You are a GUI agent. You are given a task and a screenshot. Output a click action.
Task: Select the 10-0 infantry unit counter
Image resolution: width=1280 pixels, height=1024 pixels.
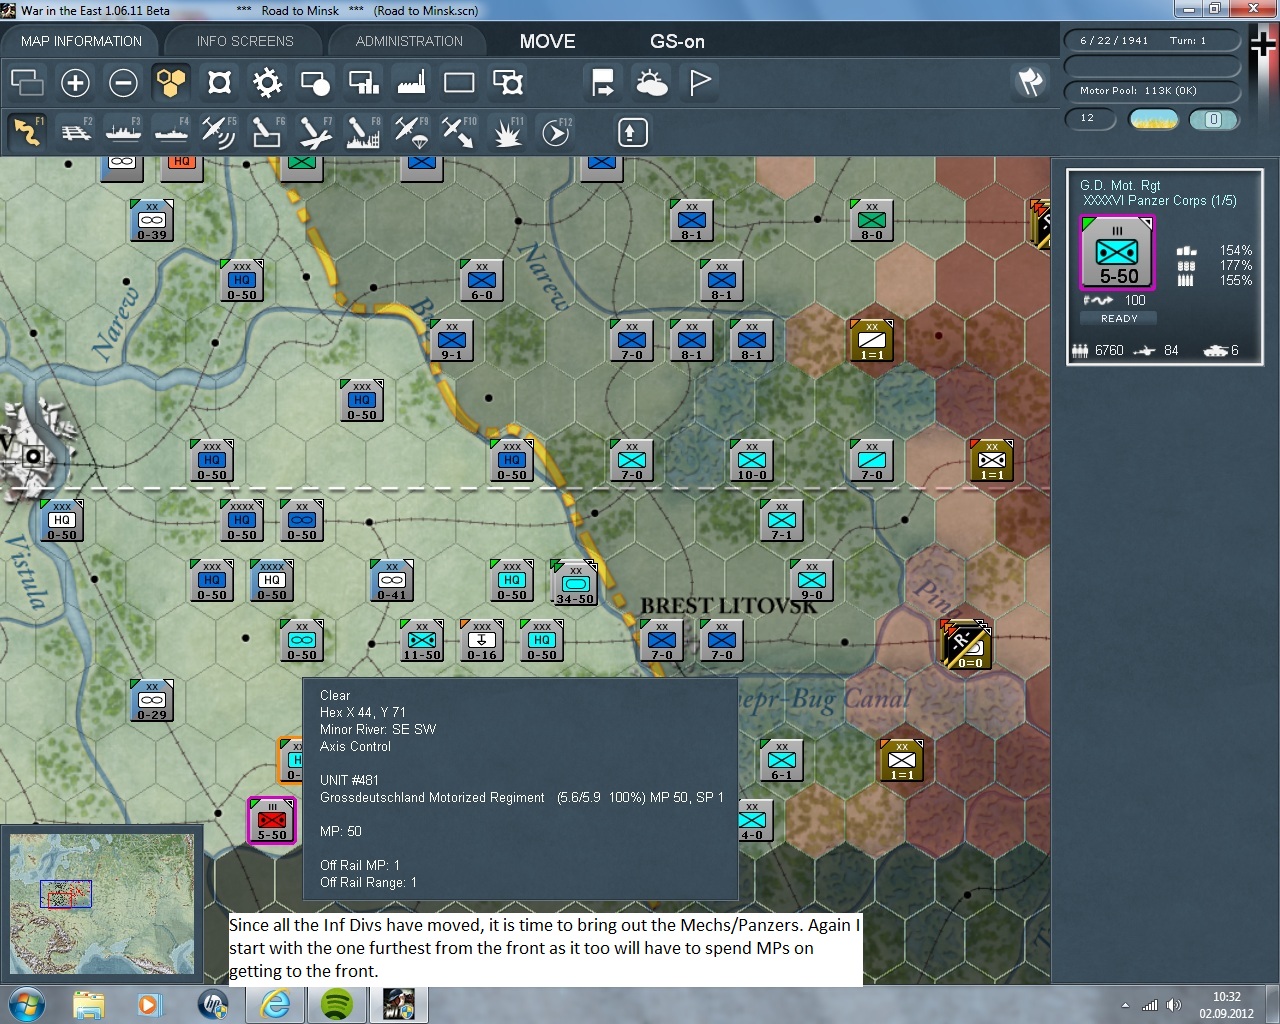[752, 461]
